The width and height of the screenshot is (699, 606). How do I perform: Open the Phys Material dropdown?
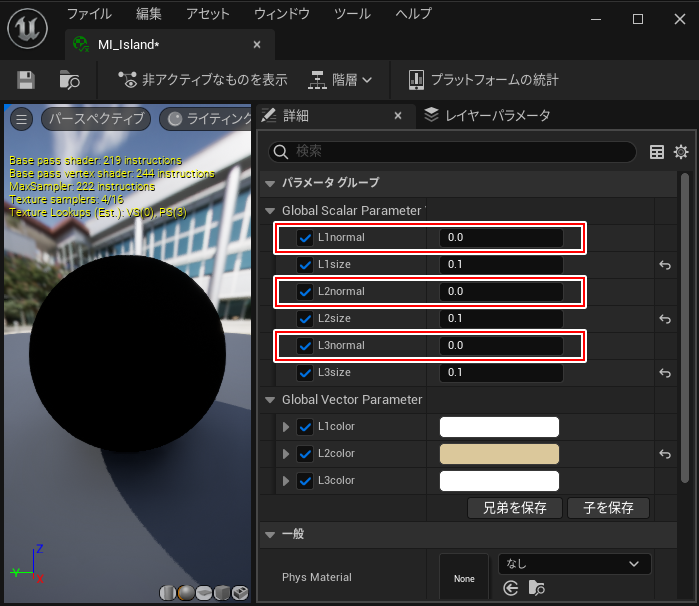[574, 564]
